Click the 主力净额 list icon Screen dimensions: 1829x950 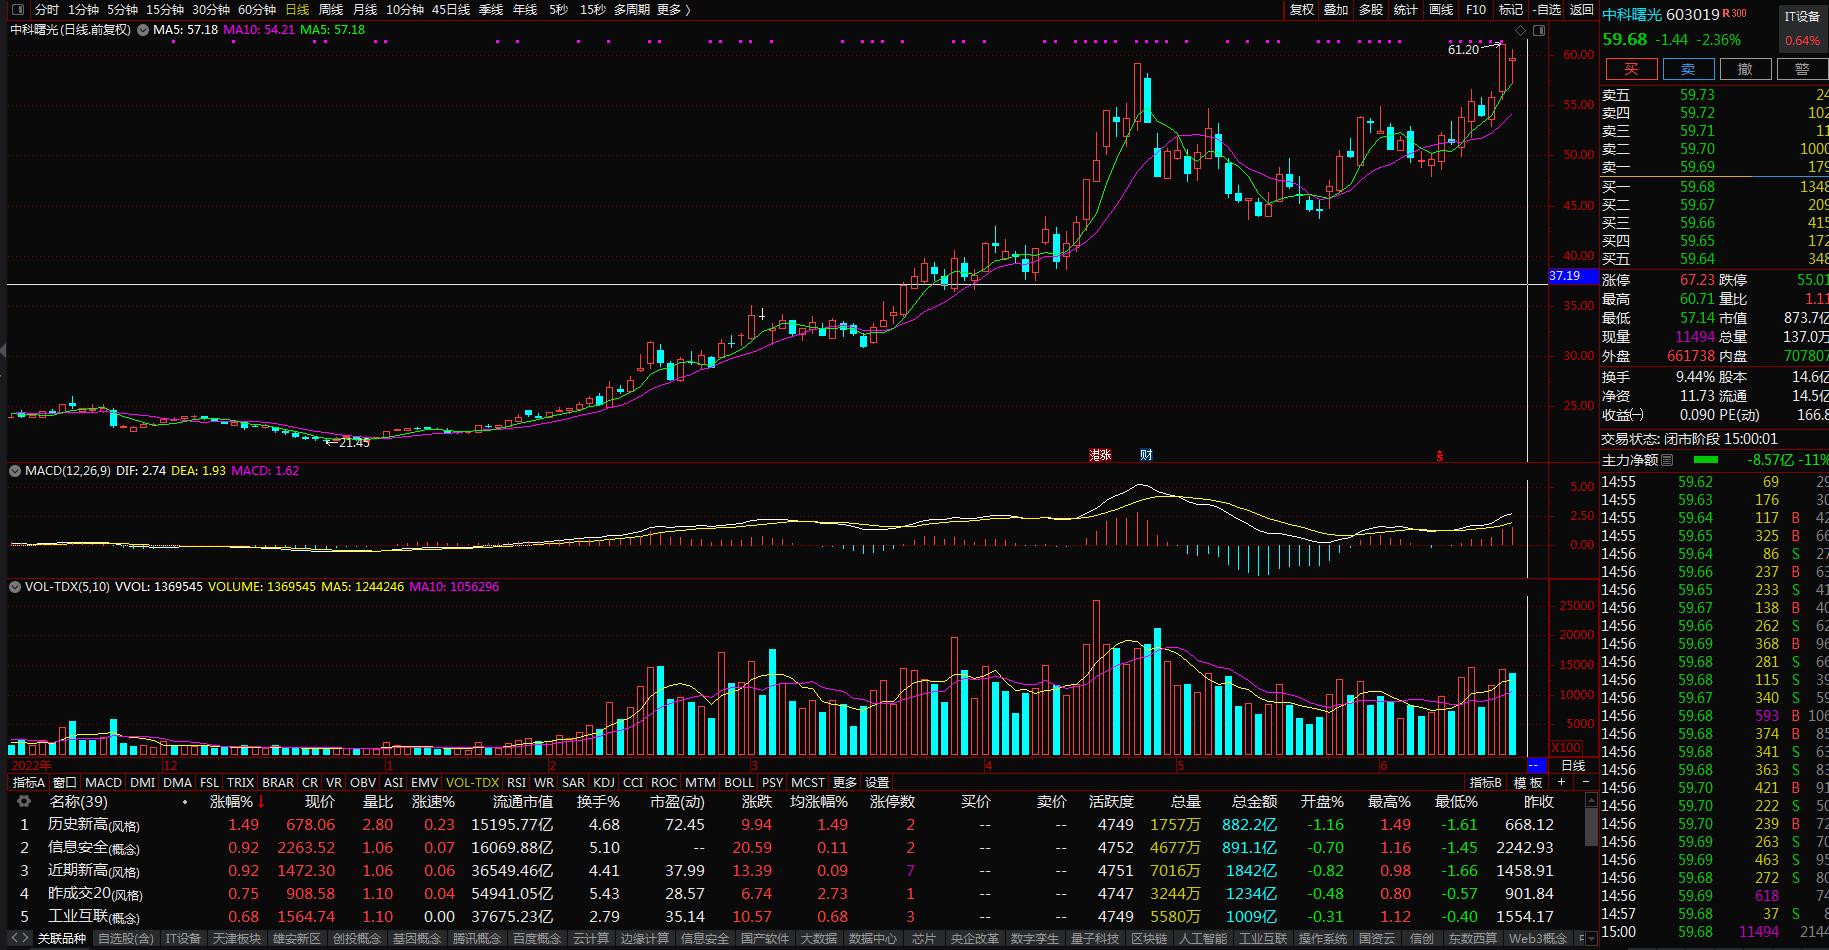[1667, 460]
